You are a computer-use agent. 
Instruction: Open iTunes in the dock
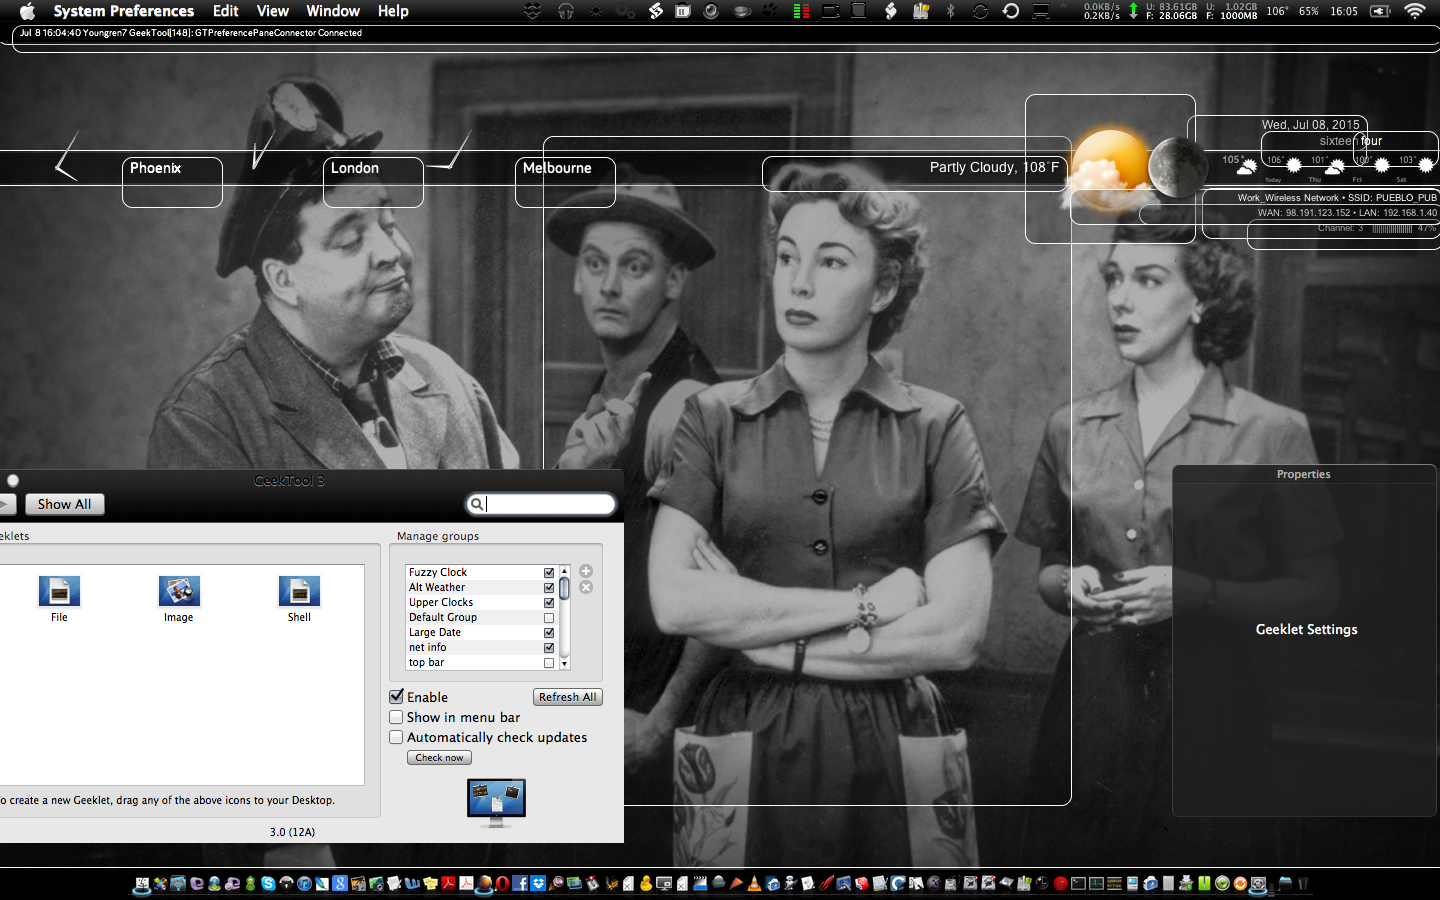coord(304,883)
